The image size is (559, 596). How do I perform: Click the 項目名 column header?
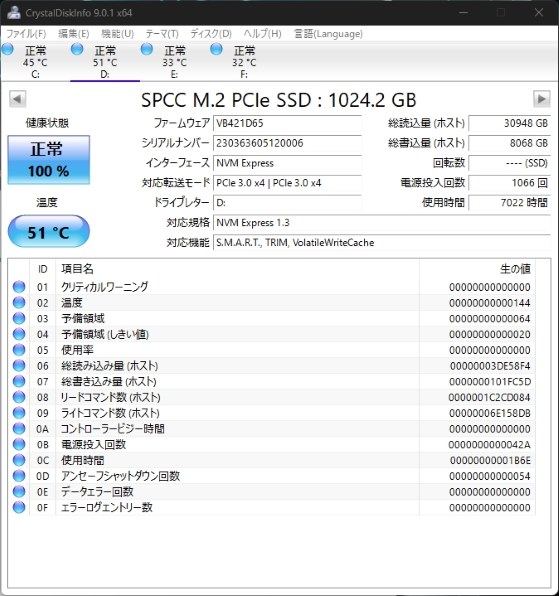coord(238,269)
